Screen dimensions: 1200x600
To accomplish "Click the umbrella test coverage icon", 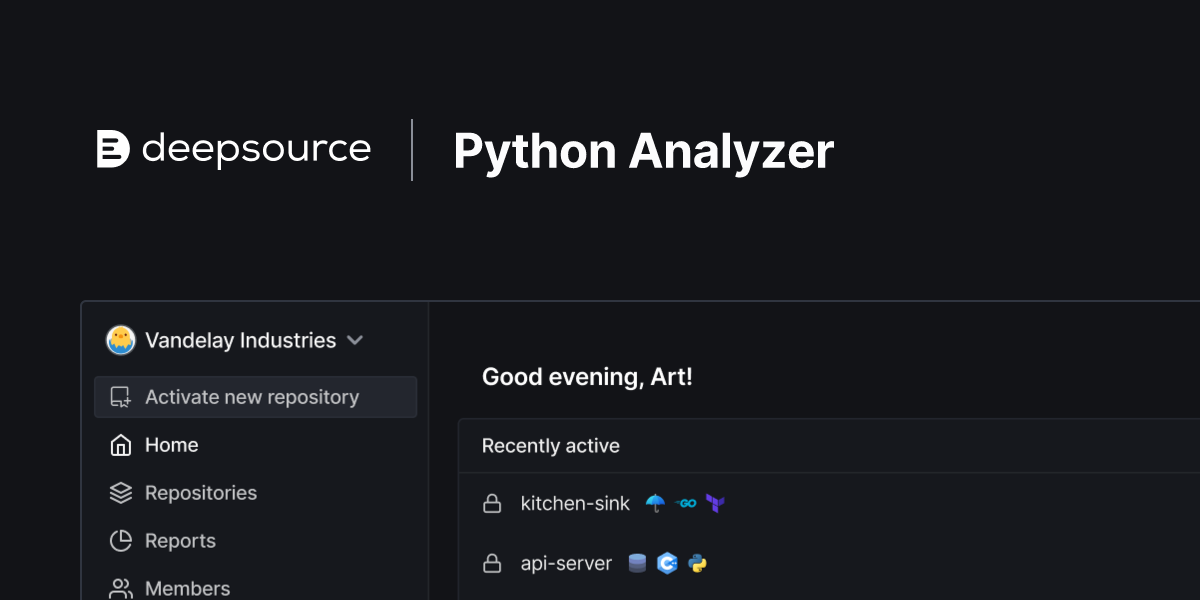I will click(x=655, y=503).
